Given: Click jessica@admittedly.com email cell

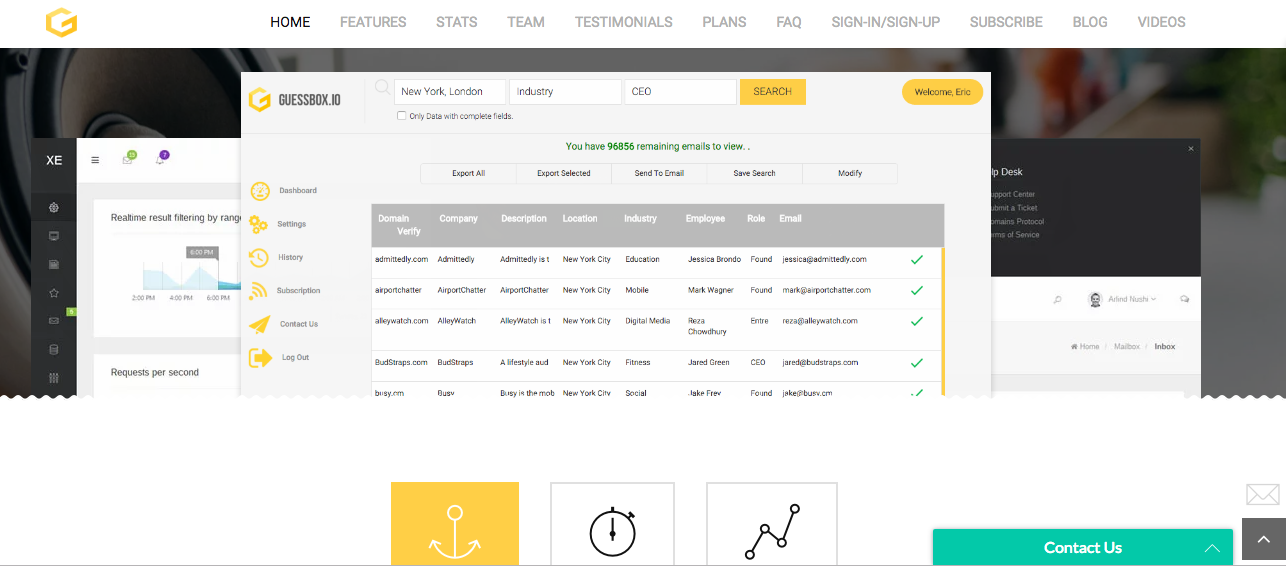Looking at the screenshot, I should click(x=824, y=259).
